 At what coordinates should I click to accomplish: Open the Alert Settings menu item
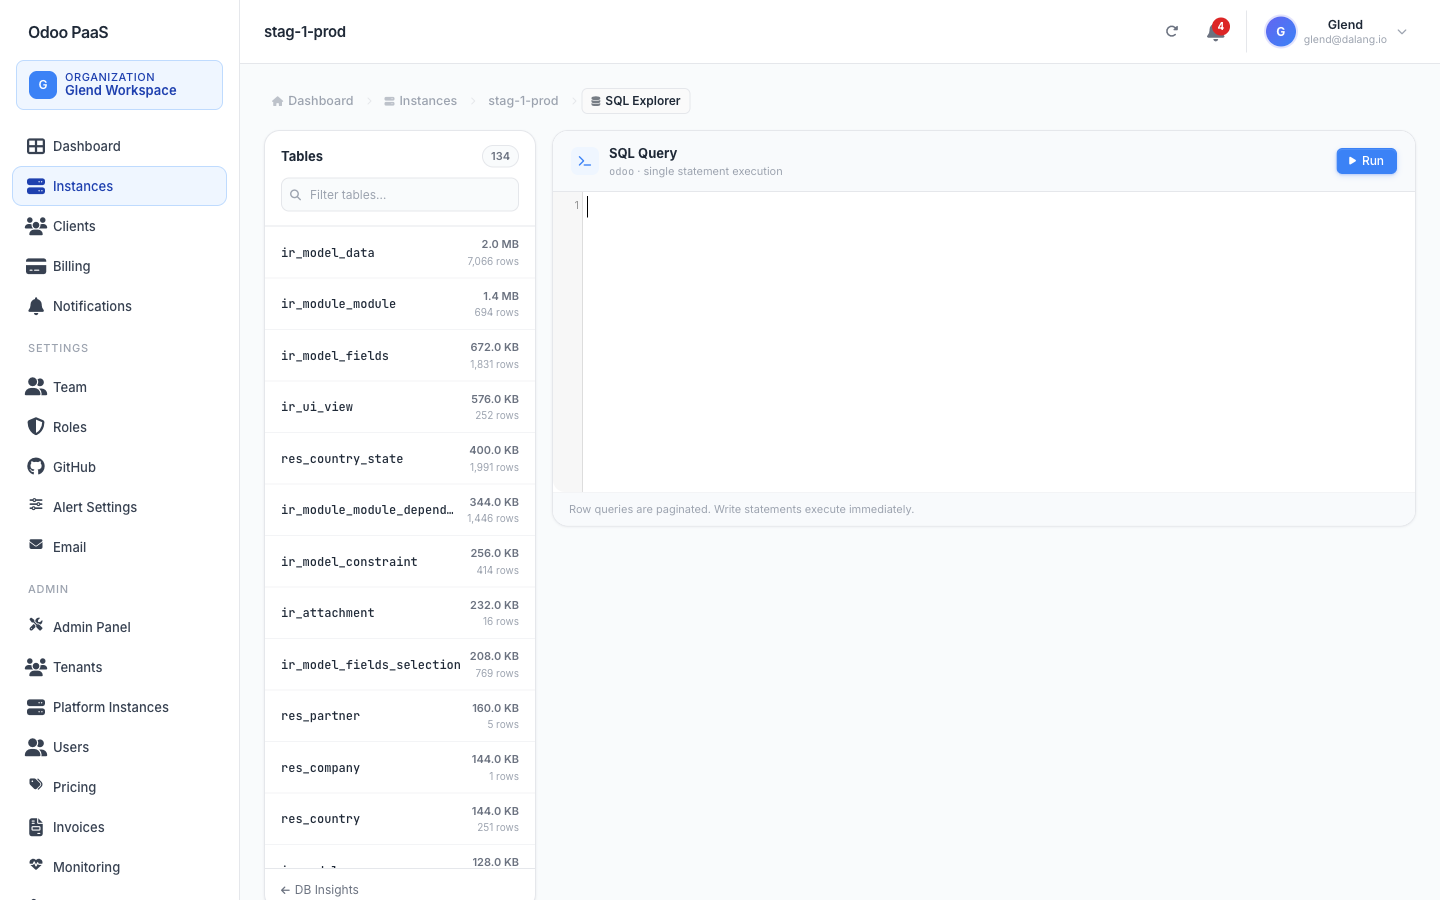click(119, 507)
